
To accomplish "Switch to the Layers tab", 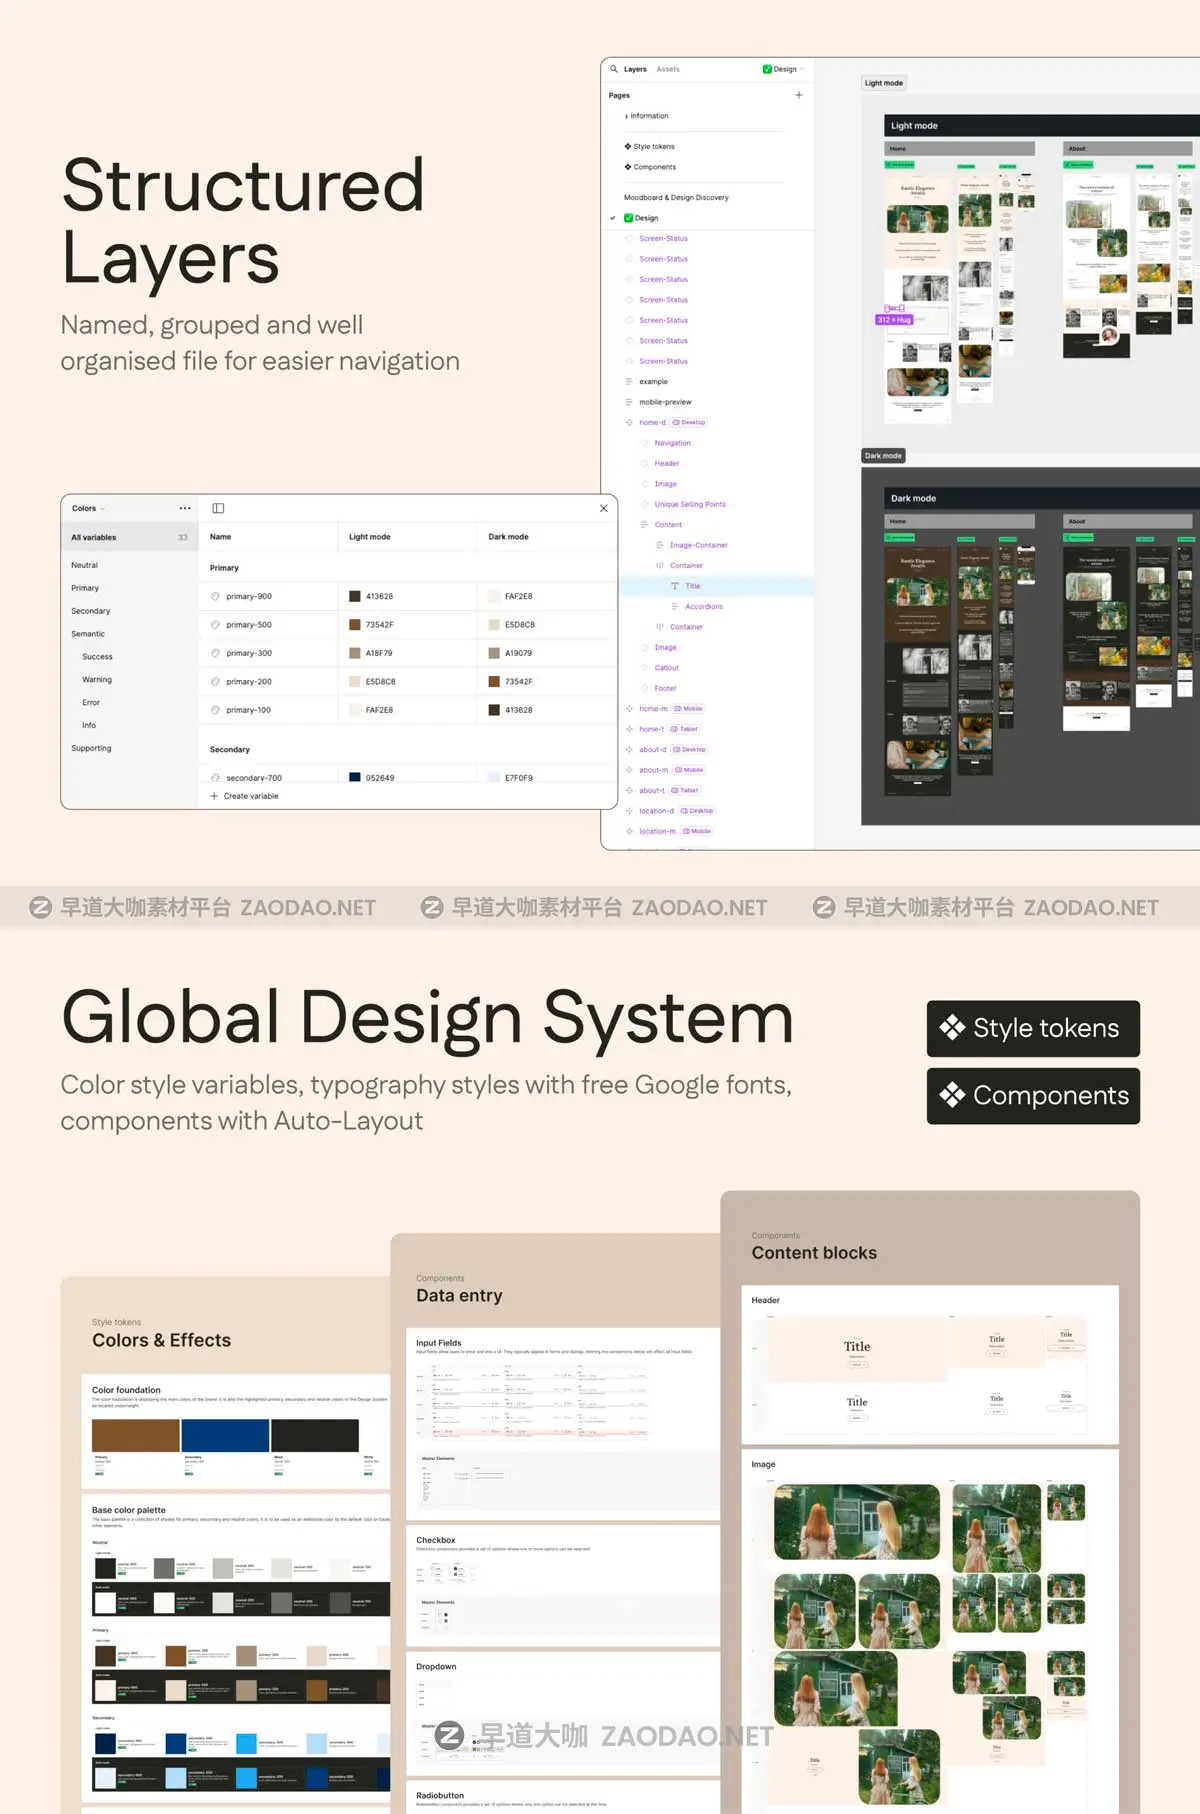I will tap(635, 69).
